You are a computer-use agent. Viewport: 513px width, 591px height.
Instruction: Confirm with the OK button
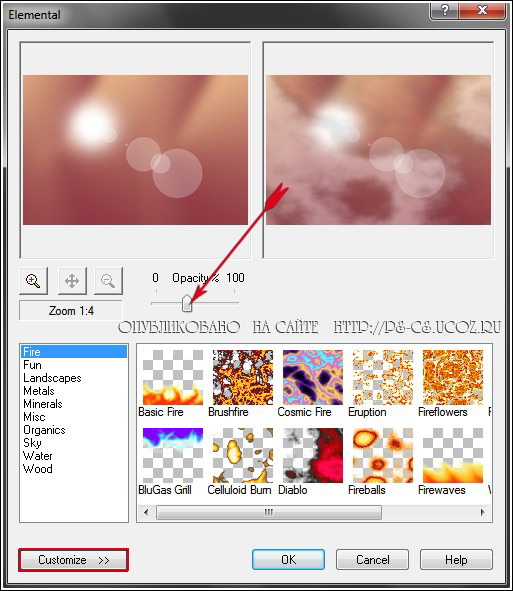pyautogui.click(x=288, y=559)
